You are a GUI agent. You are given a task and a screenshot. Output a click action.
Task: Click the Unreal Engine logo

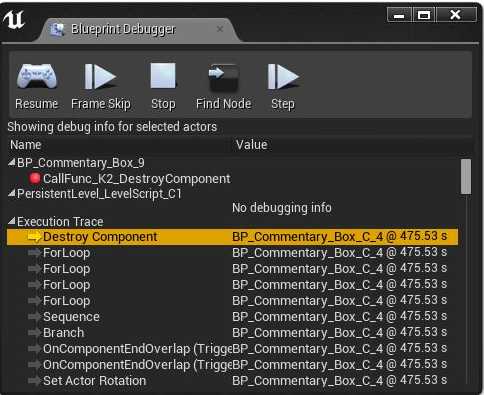tap(14, 19)
